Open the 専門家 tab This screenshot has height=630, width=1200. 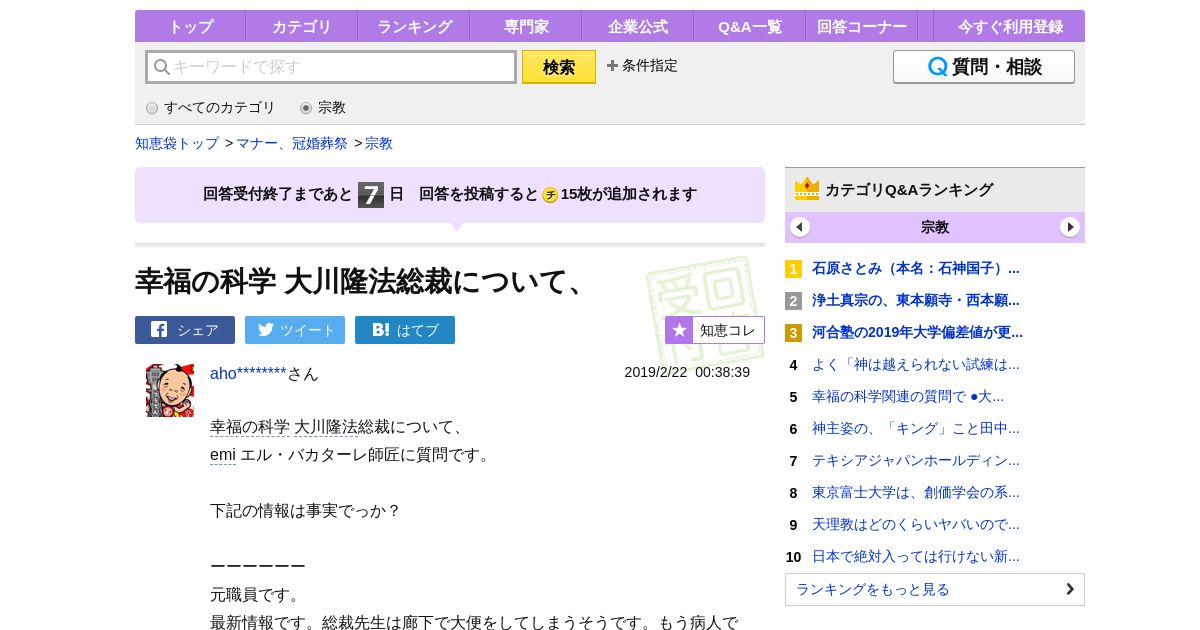tap(526, 26)
